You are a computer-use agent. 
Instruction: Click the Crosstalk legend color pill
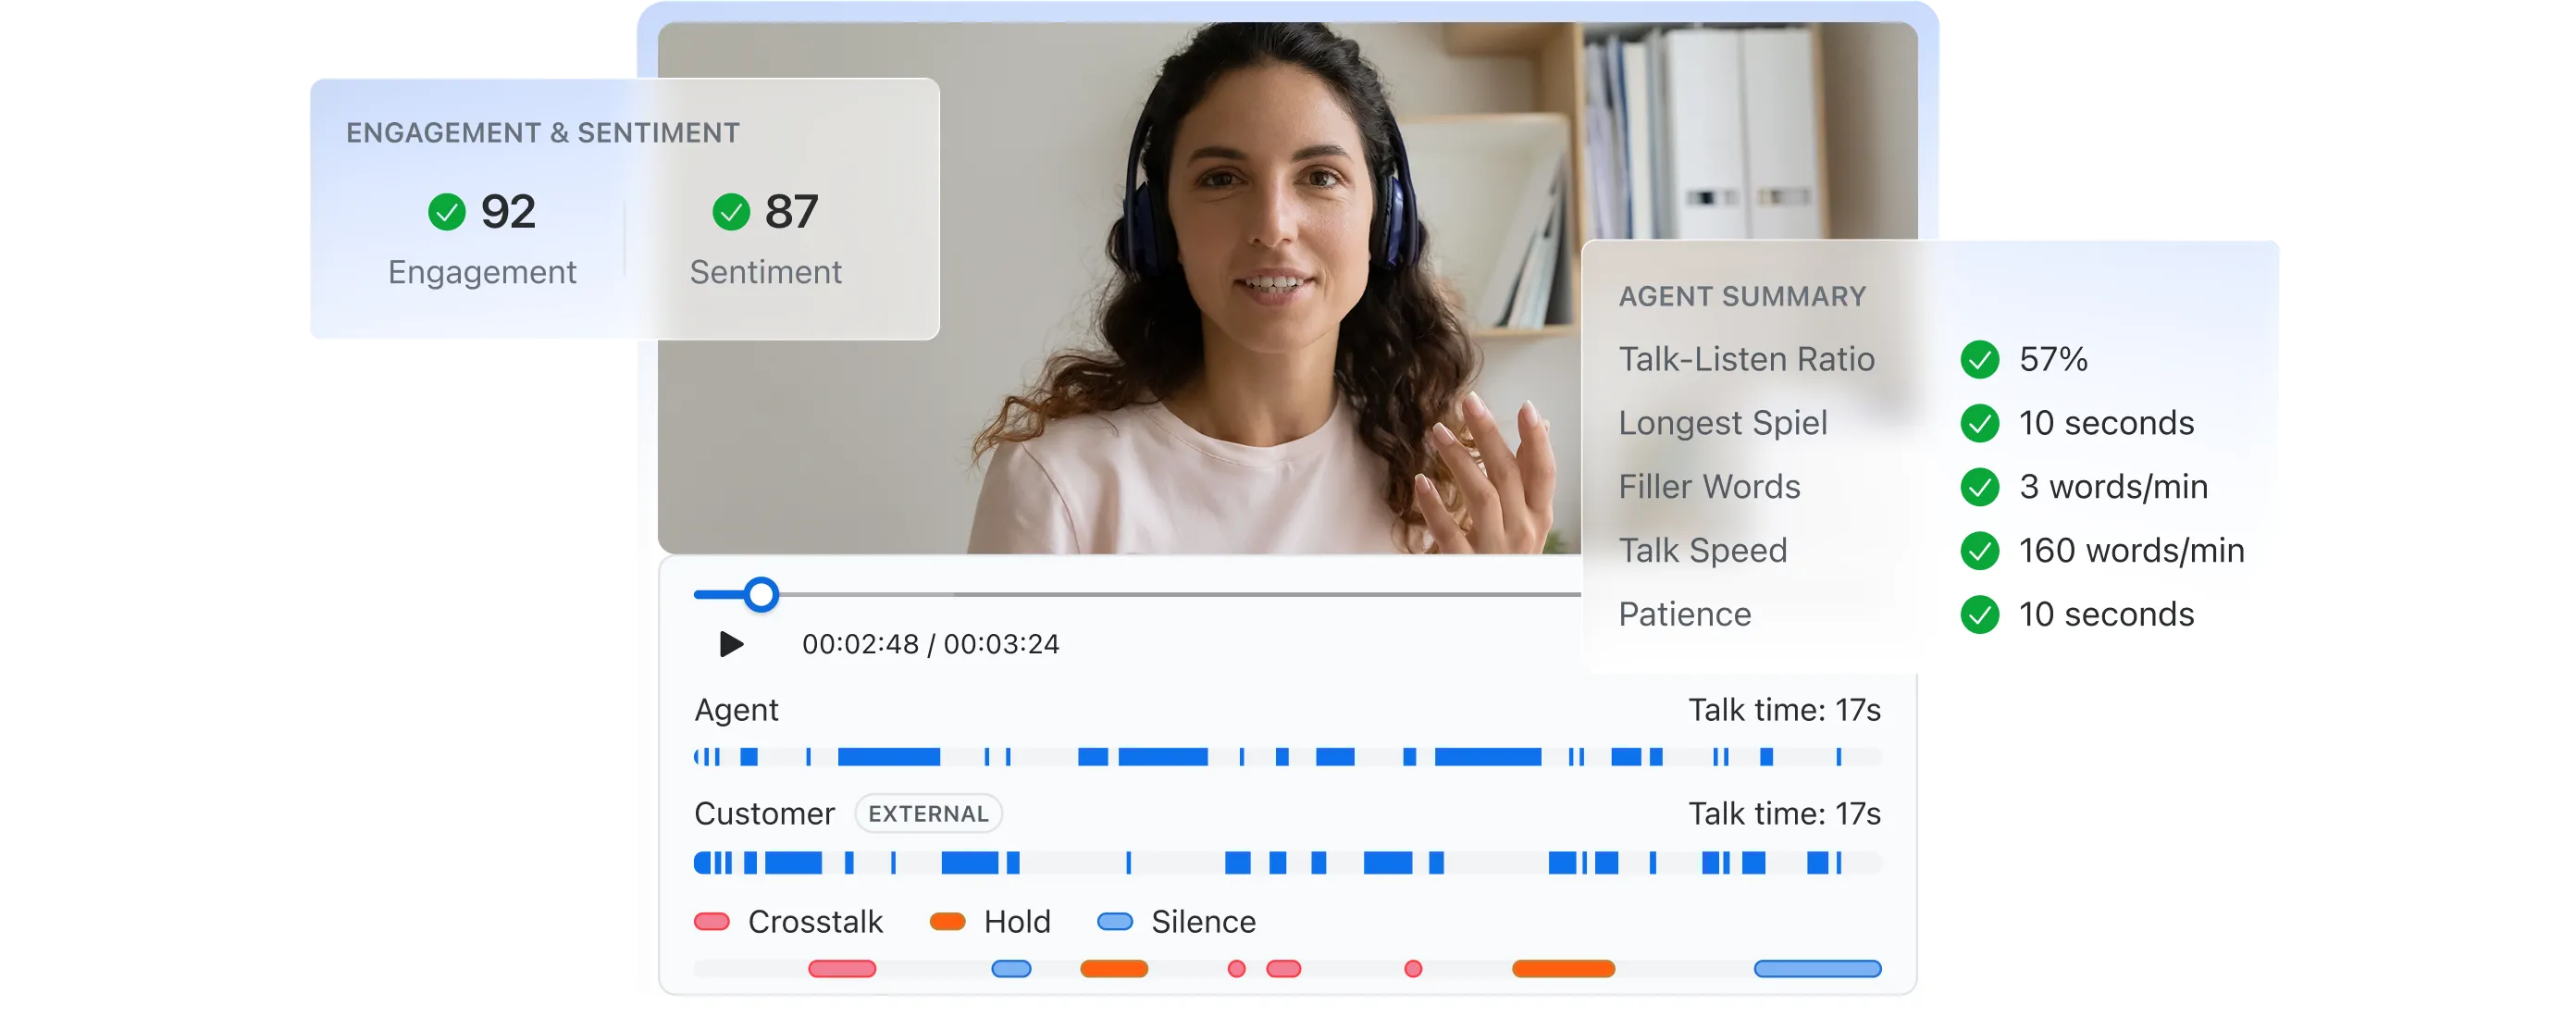click(x=712, y=921)
